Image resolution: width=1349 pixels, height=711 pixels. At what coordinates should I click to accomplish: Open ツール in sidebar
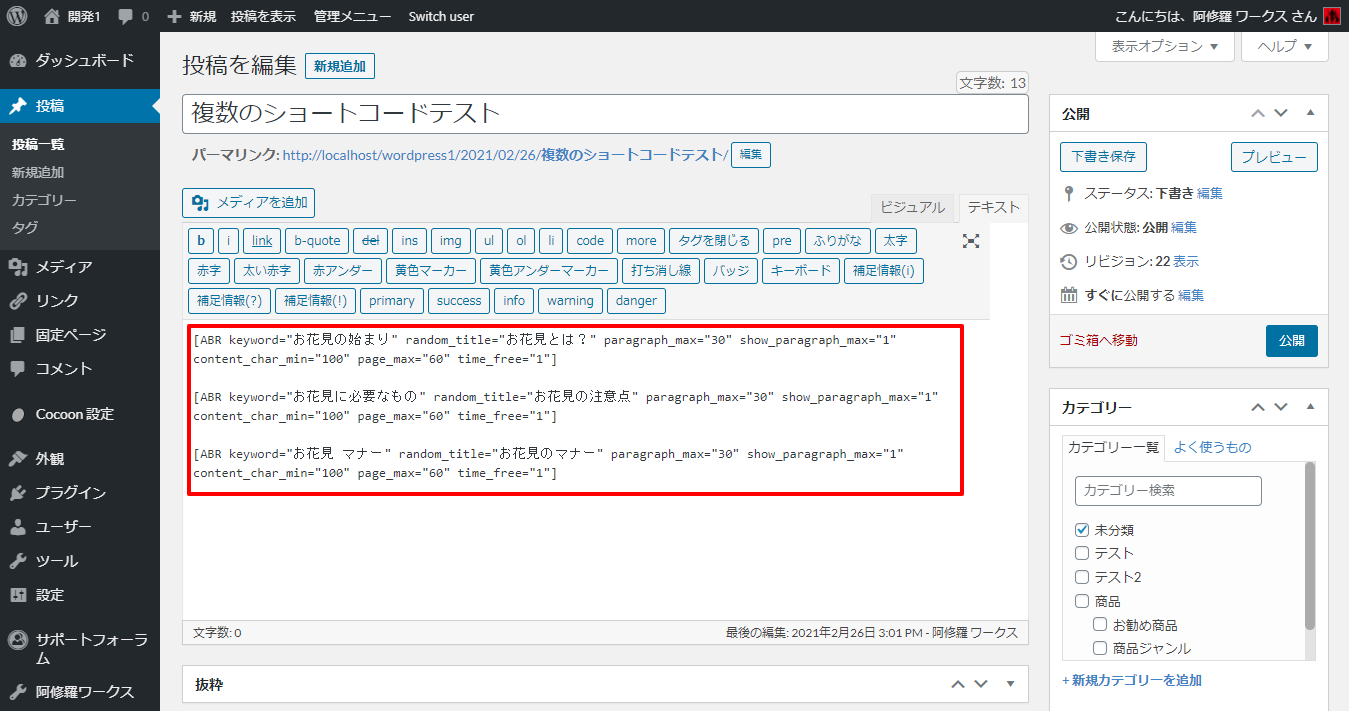[x=80, y=561]
